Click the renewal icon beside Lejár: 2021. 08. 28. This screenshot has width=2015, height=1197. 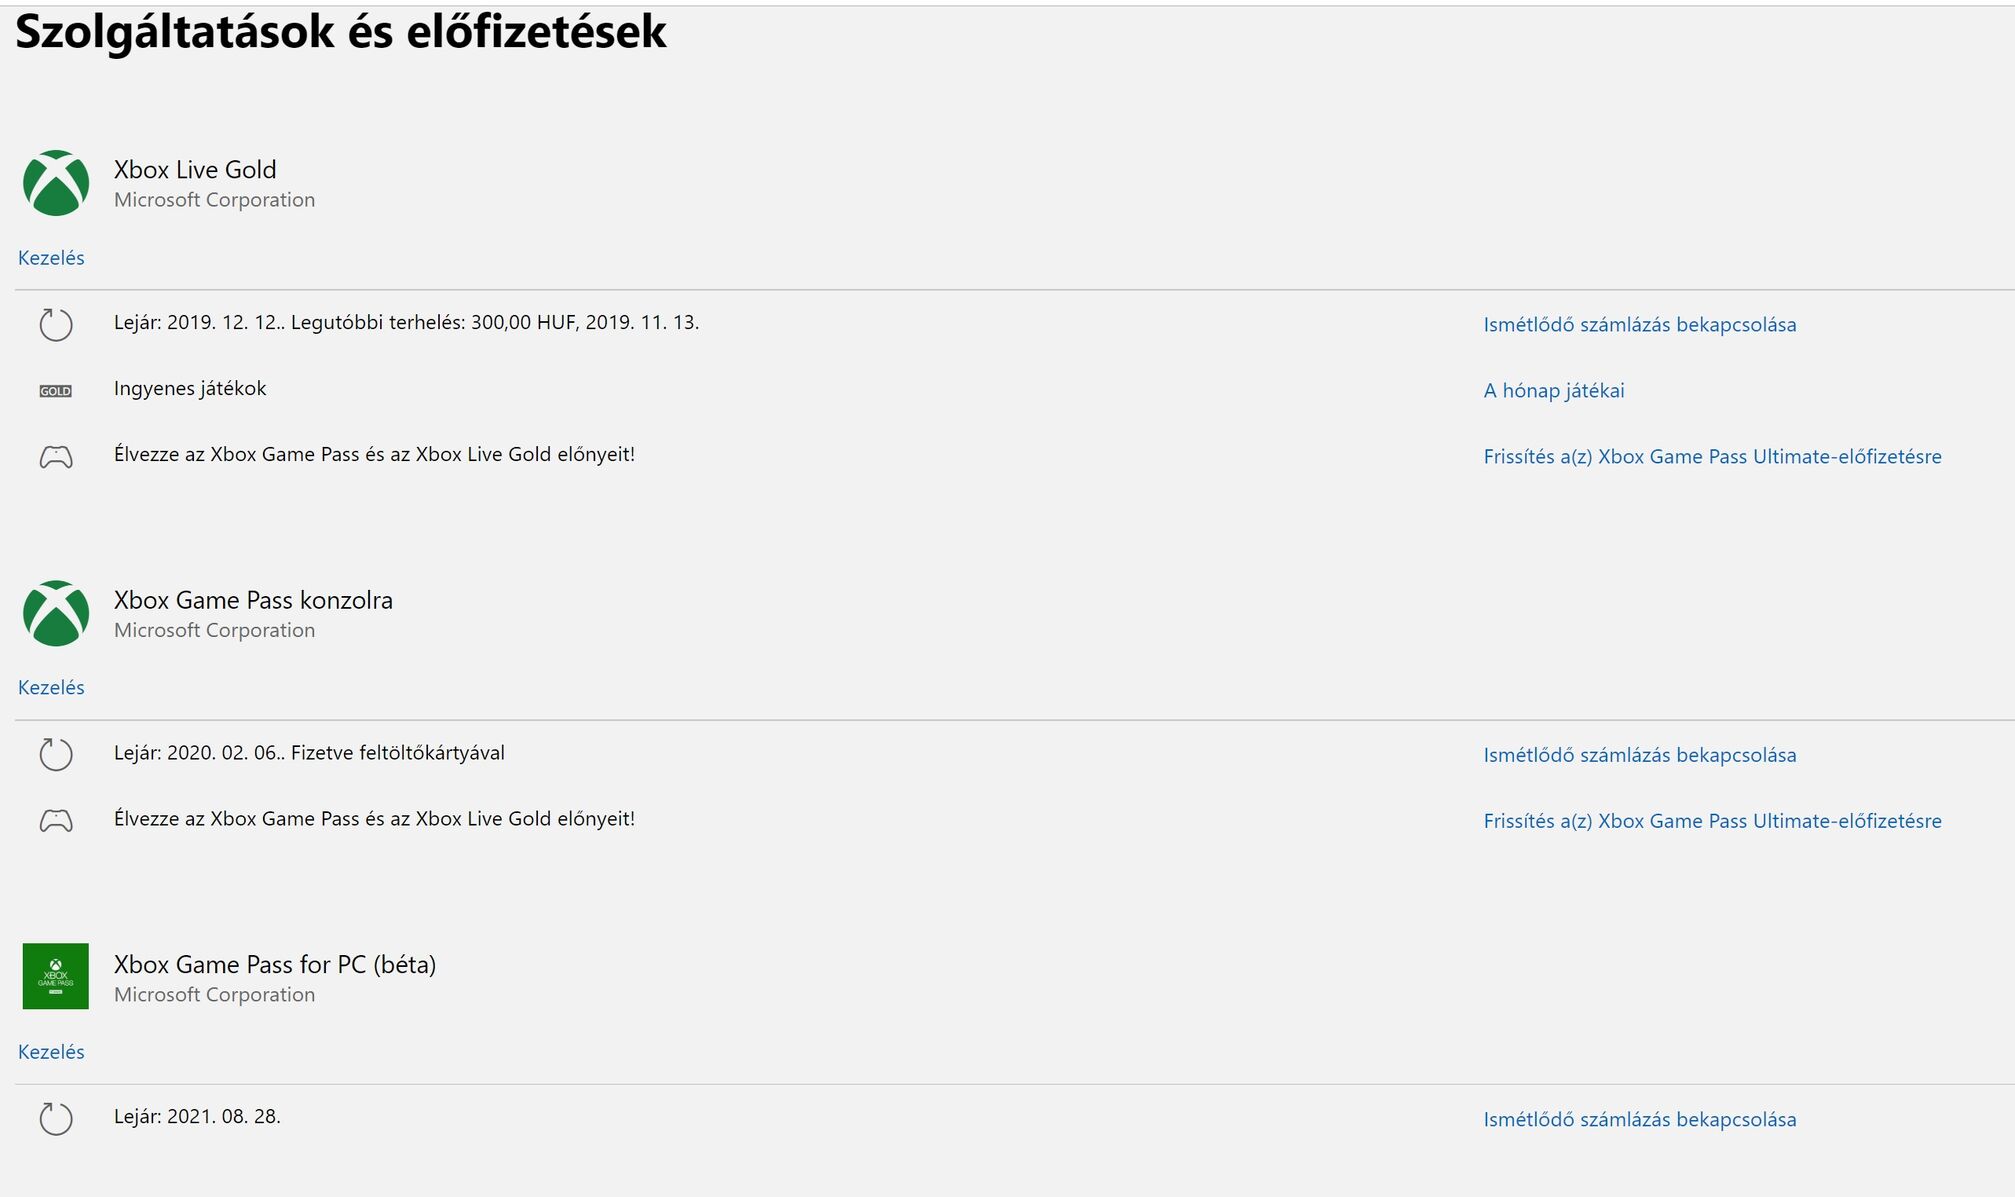tap(56, 1119)
